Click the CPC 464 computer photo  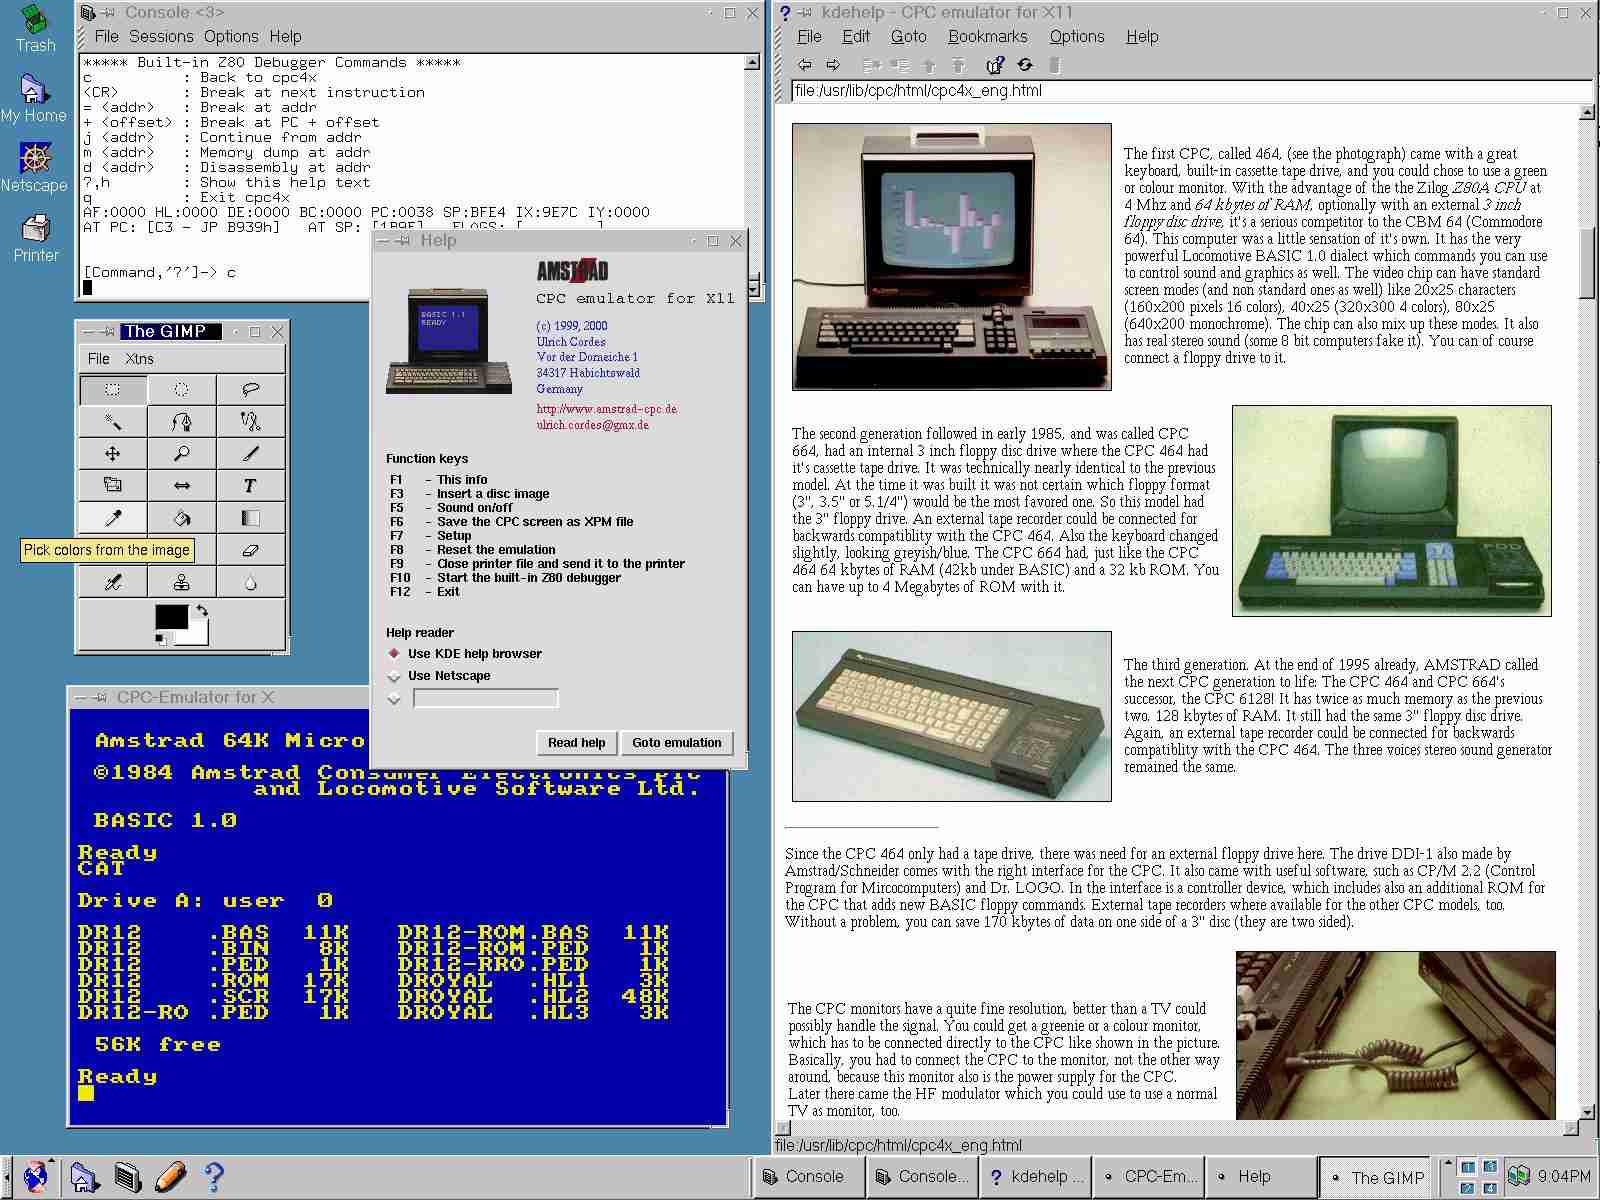951,256
